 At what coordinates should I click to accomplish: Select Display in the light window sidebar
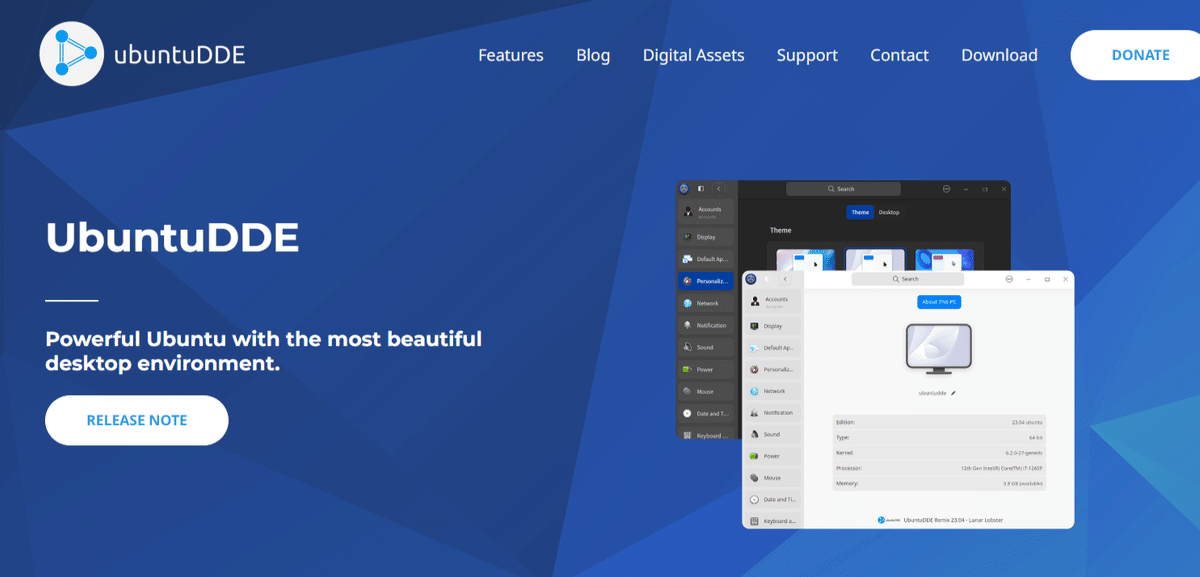point(772,326)
